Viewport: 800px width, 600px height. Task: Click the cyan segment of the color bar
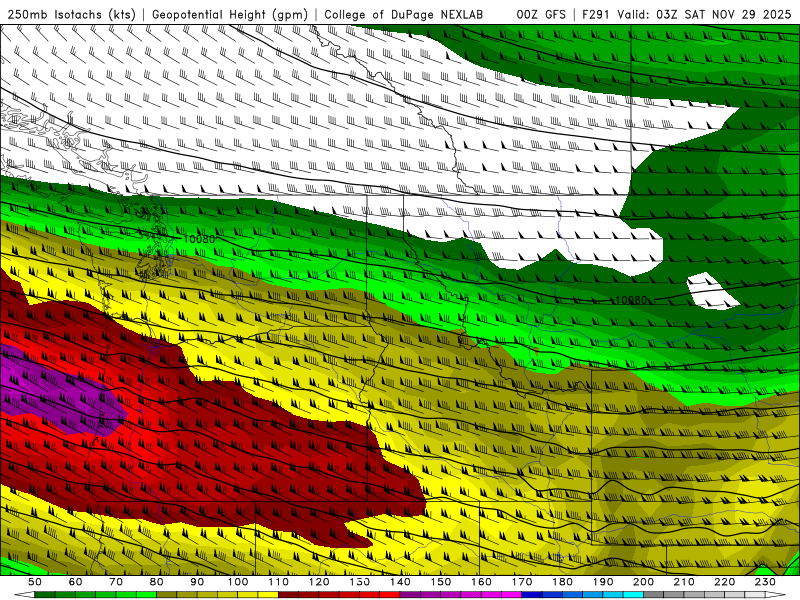633,595
